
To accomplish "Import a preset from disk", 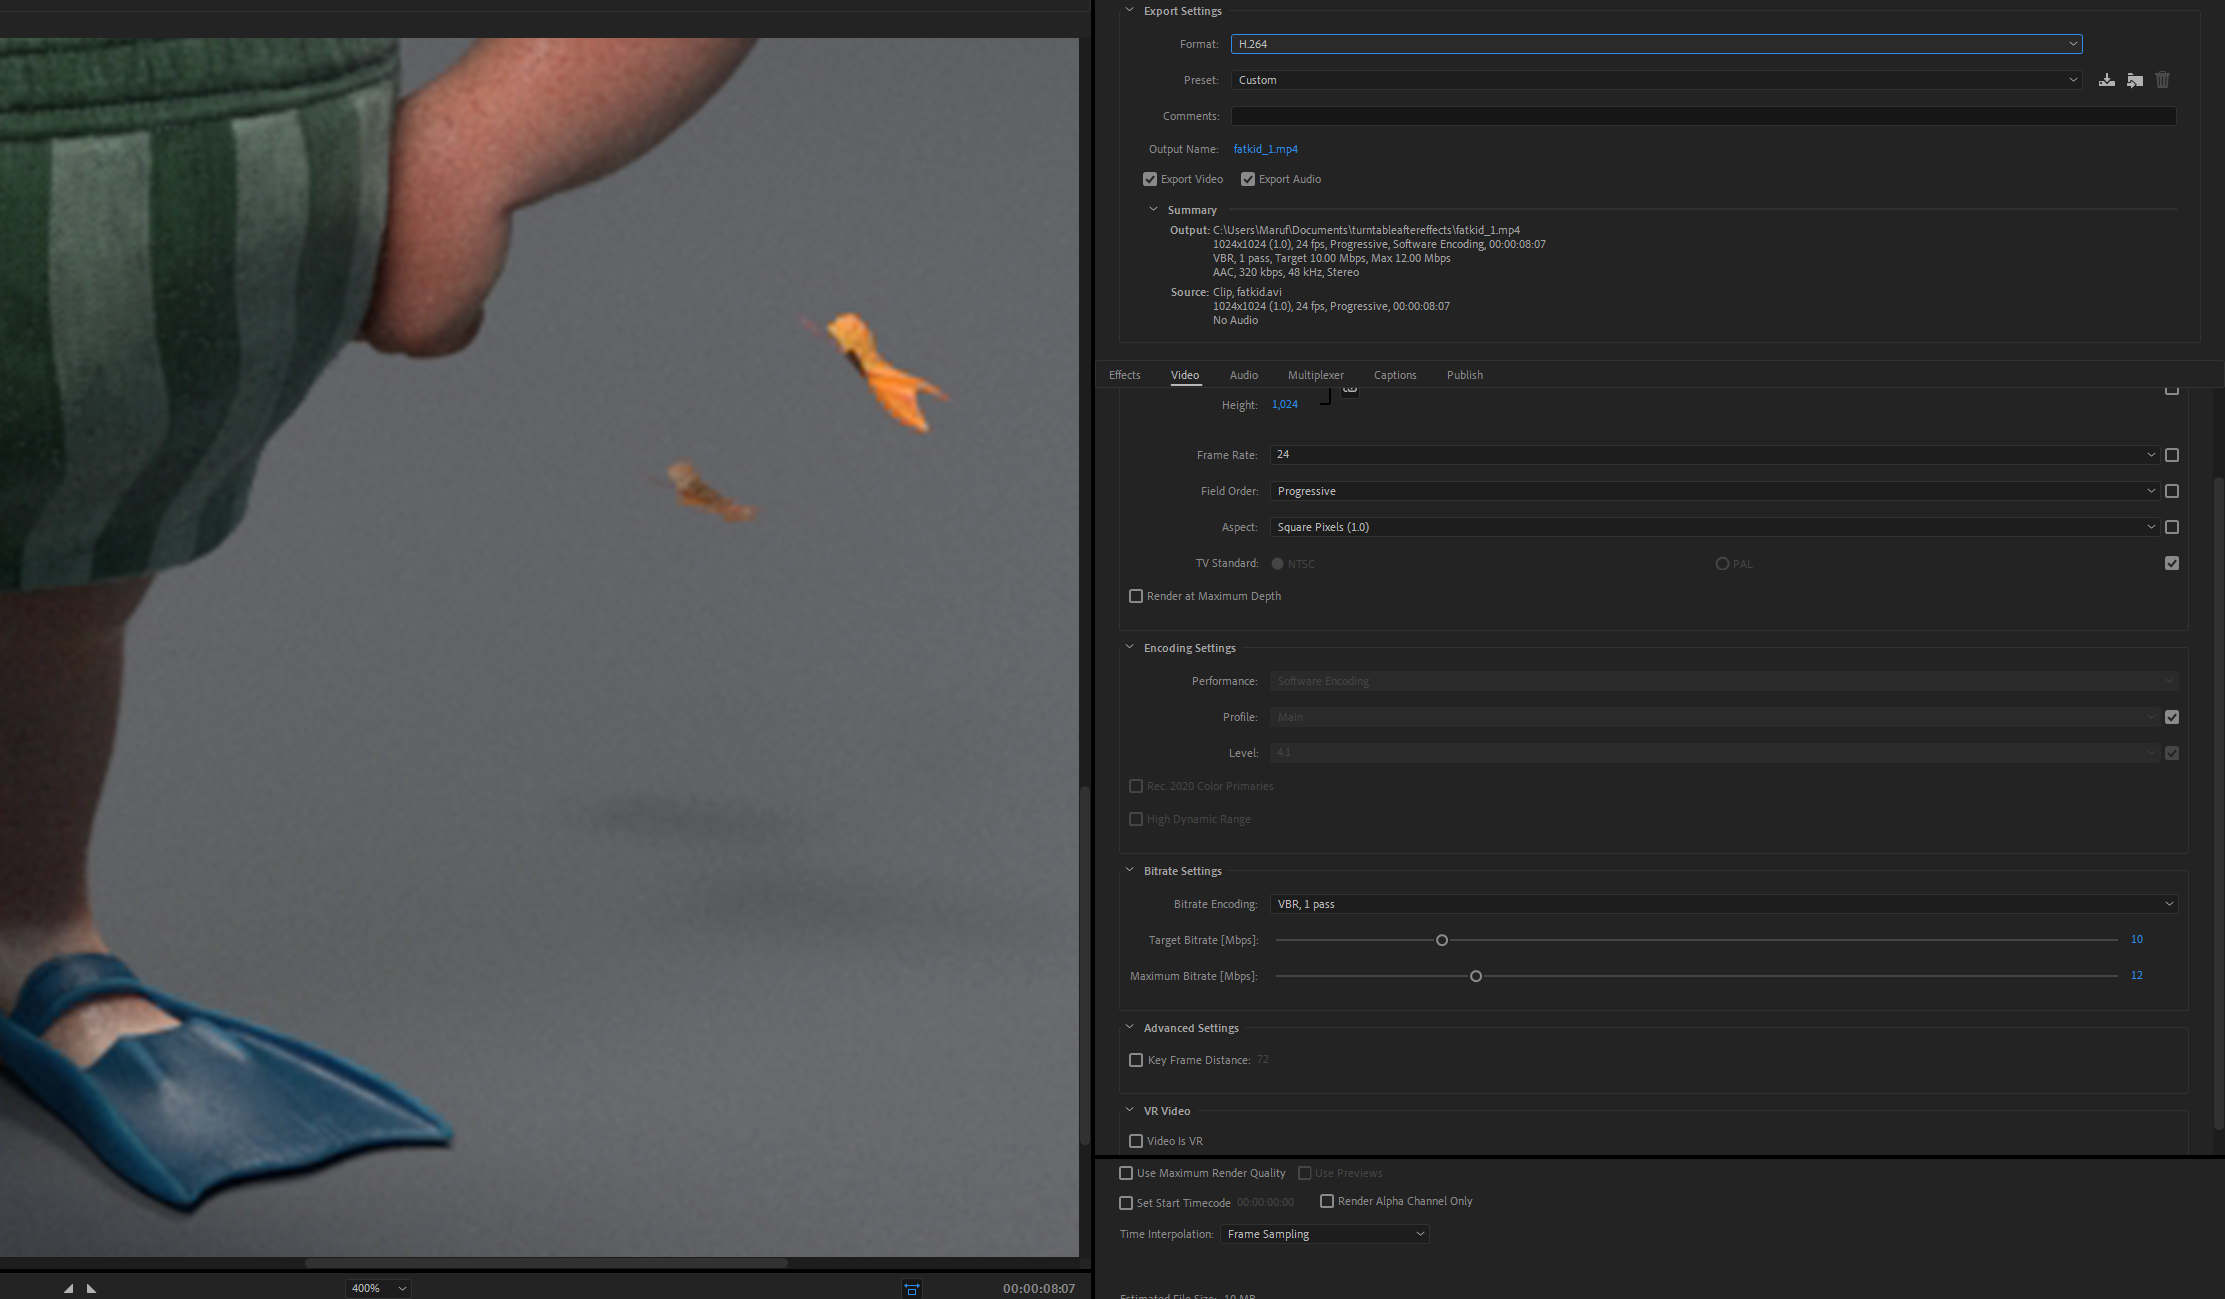I will pyautogui.click(x=2135, y=79).
